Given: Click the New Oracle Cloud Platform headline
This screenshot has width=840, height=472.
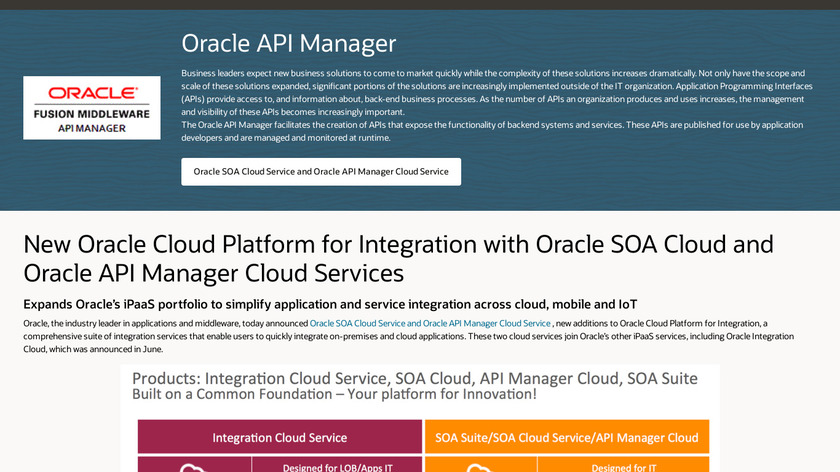Looking at the screenshot, I should pyautogui.click(x=398, y=259).
